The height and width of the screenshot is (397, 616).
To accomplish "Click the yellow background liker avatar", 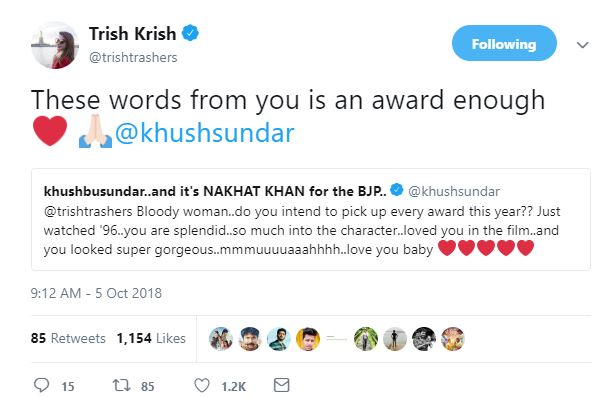I will [x=308, y=338].
